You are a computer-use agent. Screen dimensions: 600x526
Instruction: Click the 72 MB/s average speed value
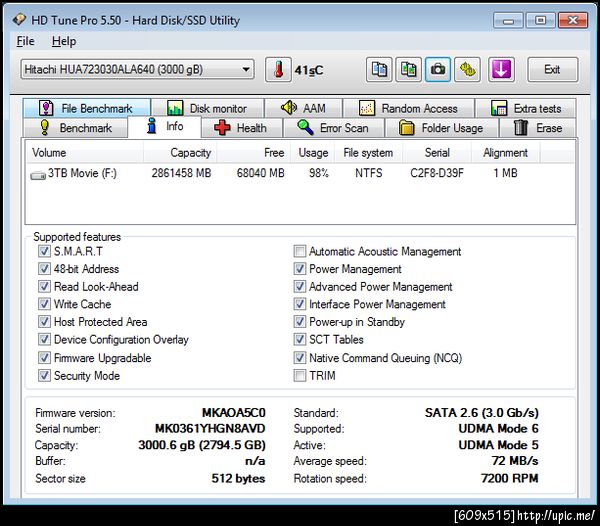pos(515,461)
